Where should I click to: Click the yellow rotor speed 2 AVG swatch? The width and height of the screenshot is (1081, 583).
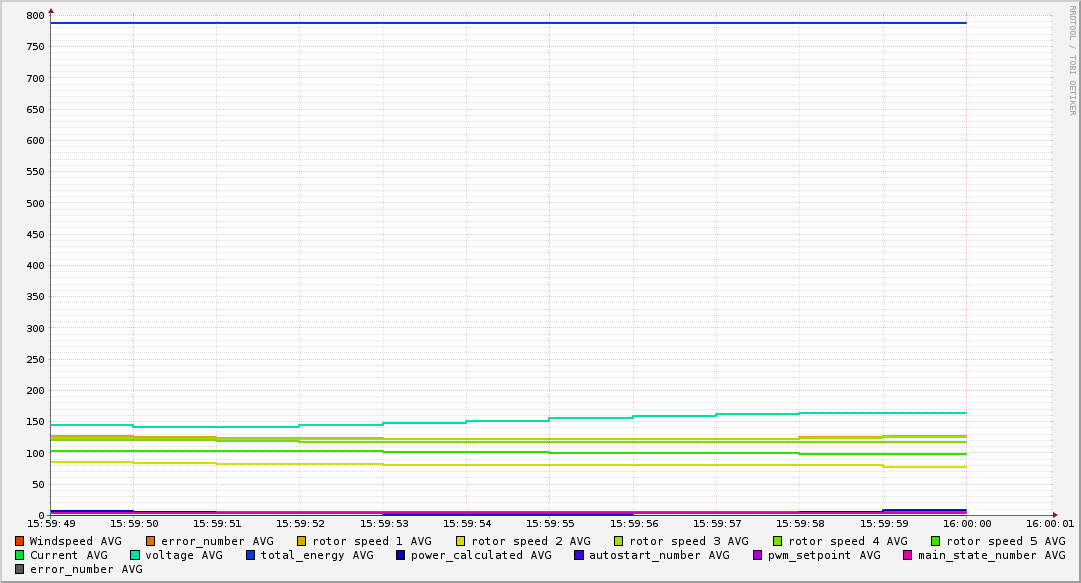pyautogui.click(x=460, y=541)
